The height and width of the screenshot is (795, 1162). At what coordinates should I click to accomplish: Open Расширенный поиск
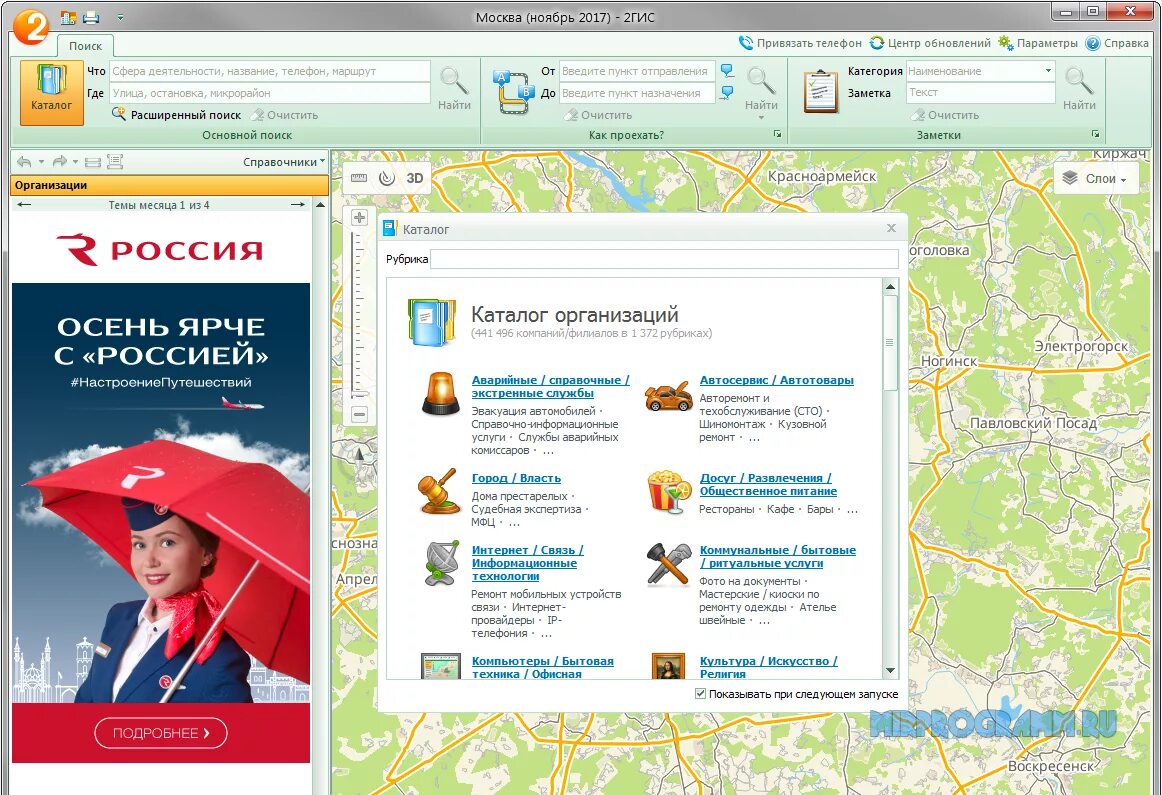177,115
